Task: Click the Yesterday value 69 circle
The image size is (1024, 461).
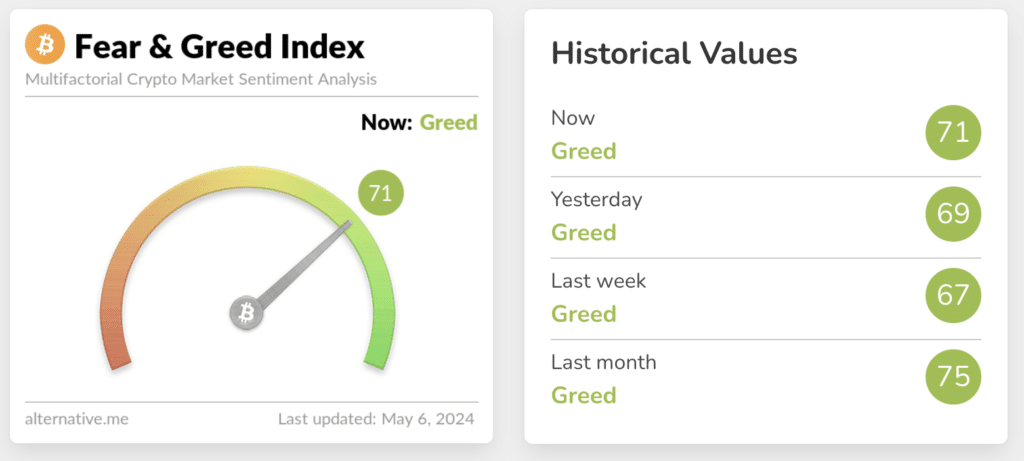Action: [x=954, y=215]
